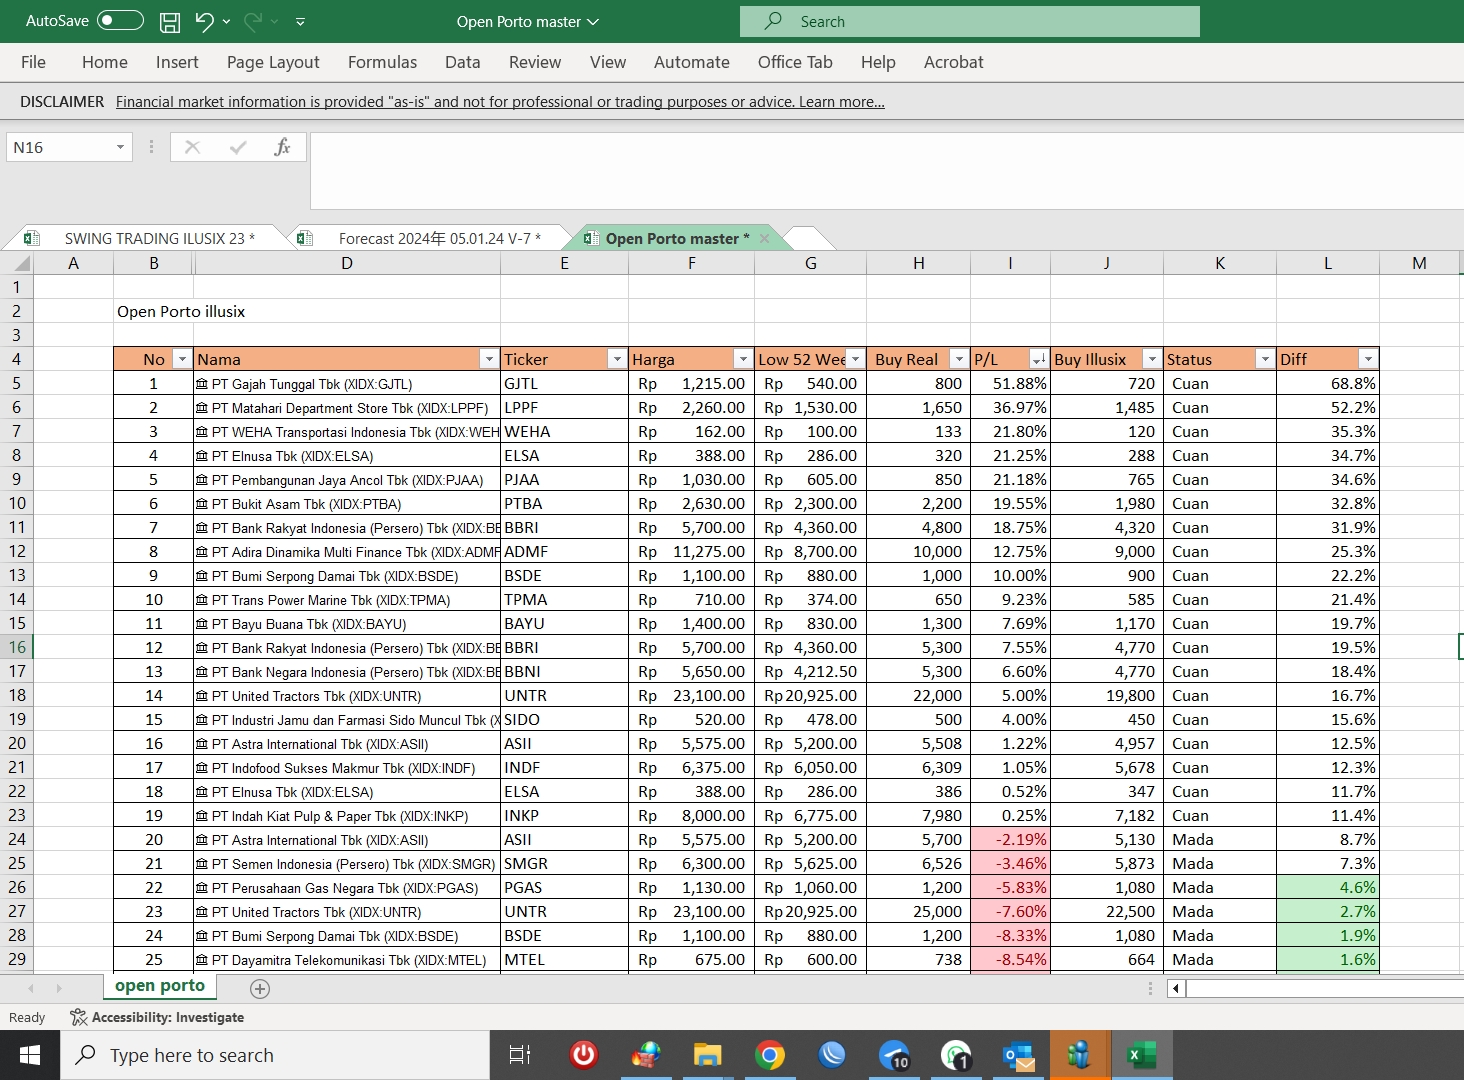Open the Windows Start menu
Image resolution: width=1464 pixels, height=1080 pixels.
point(30,1055)
